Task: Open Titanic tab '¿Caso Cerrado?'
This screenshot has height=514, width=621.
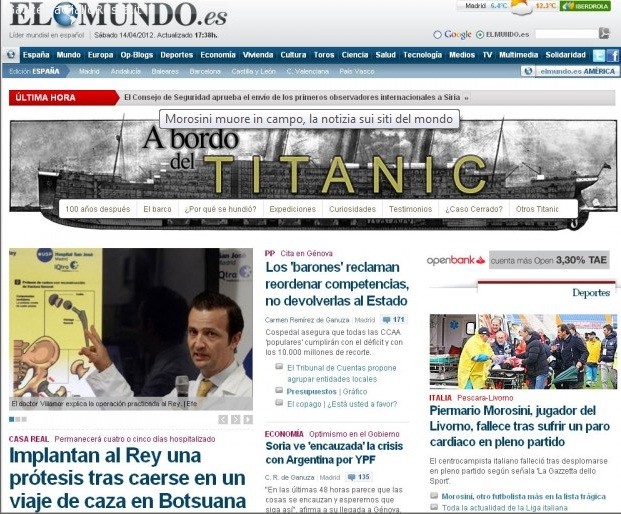Action: tap(474, 209)
